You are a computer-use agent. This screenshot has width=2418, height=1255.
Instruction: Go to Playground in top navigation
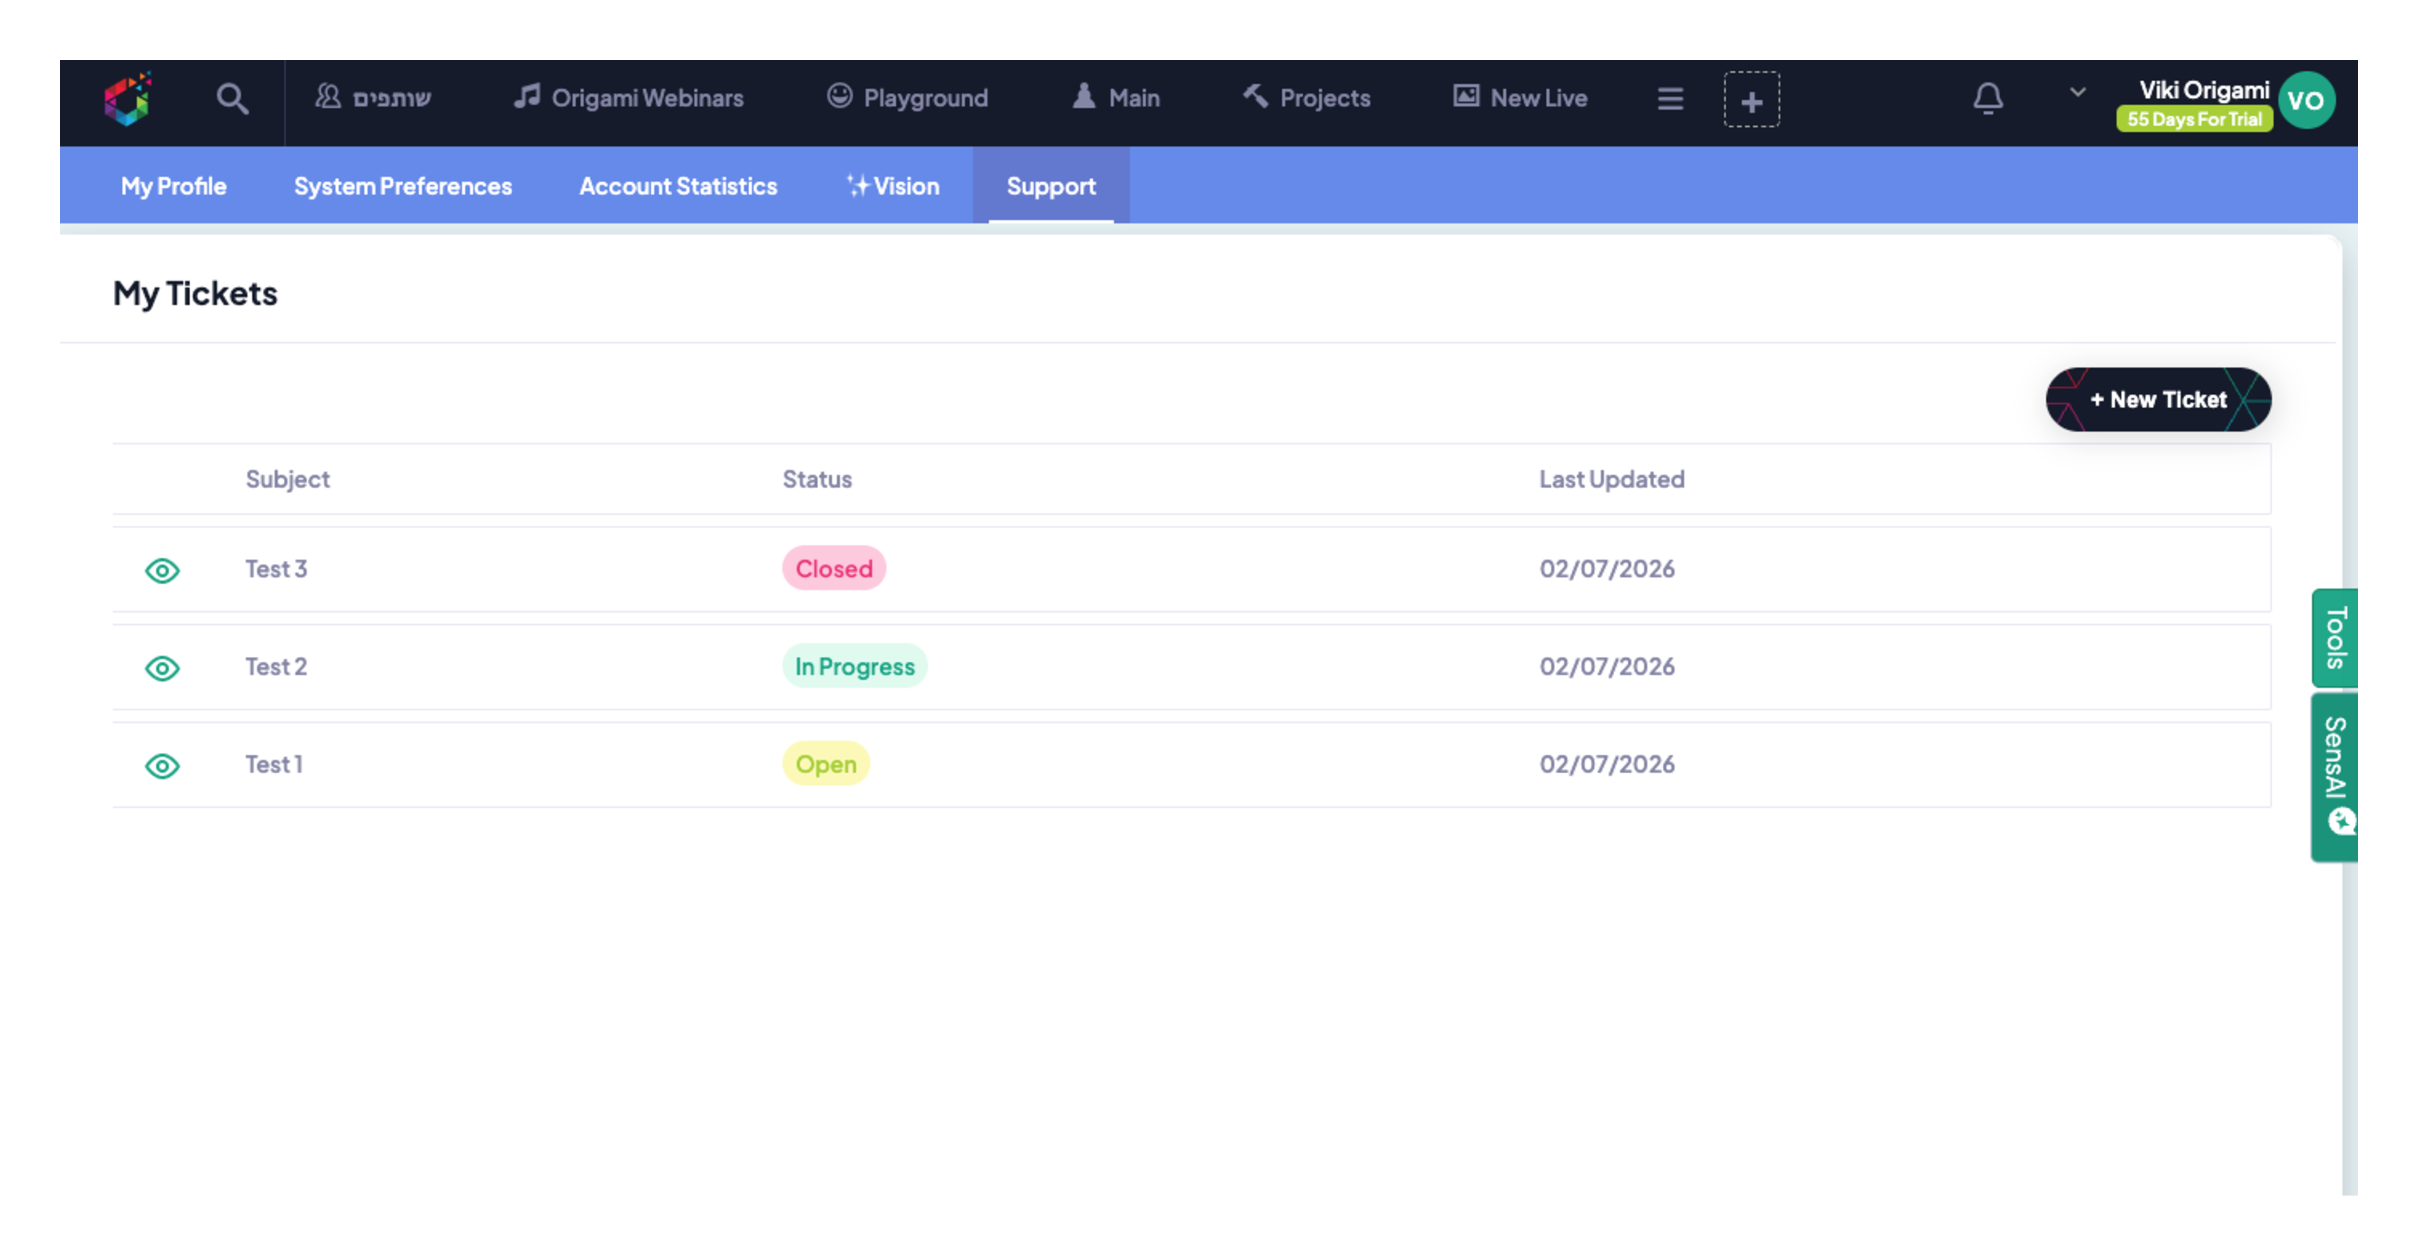907,98
